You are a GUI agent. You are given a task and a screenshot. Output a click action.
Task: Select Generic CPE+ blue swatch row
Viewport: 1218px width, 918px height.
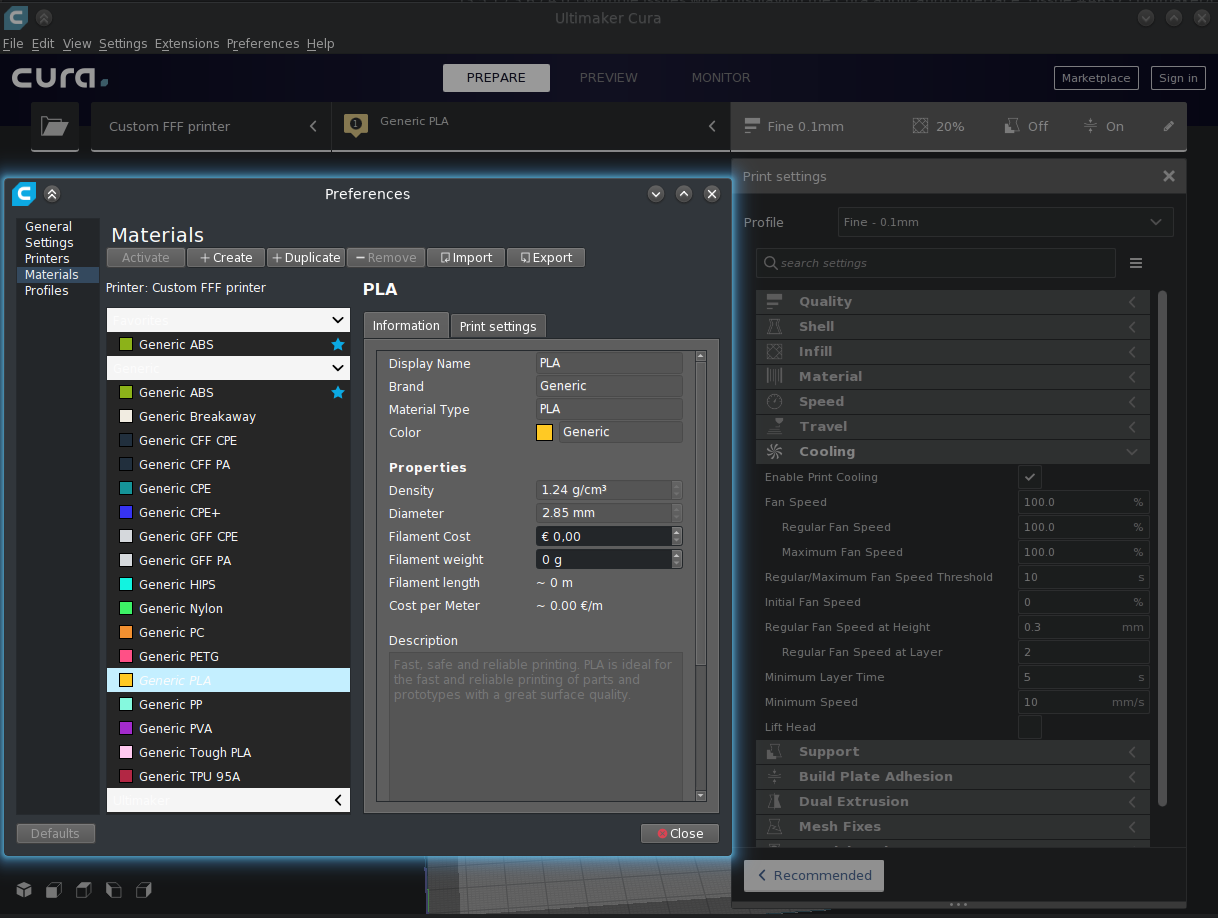point(228,512)
